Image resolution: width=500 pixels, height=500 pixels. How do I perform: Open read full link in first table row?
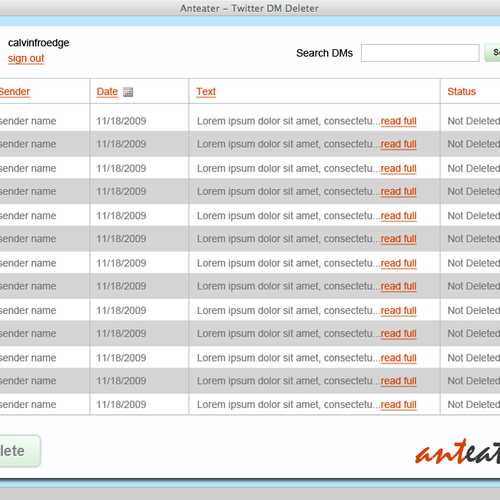(399, 121)
